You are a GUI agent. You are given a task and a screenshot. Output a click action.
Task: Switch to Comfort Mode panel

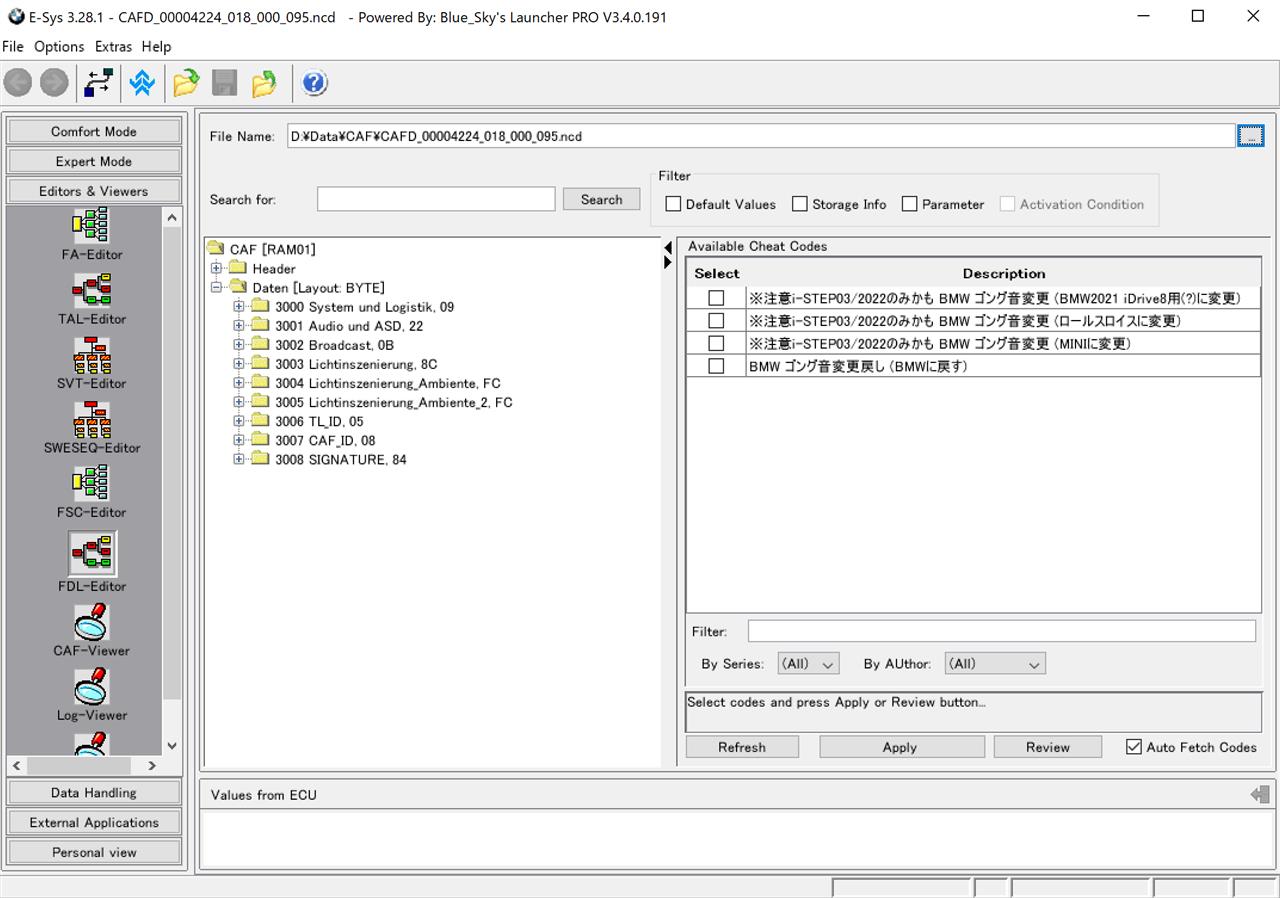[94, 131]
